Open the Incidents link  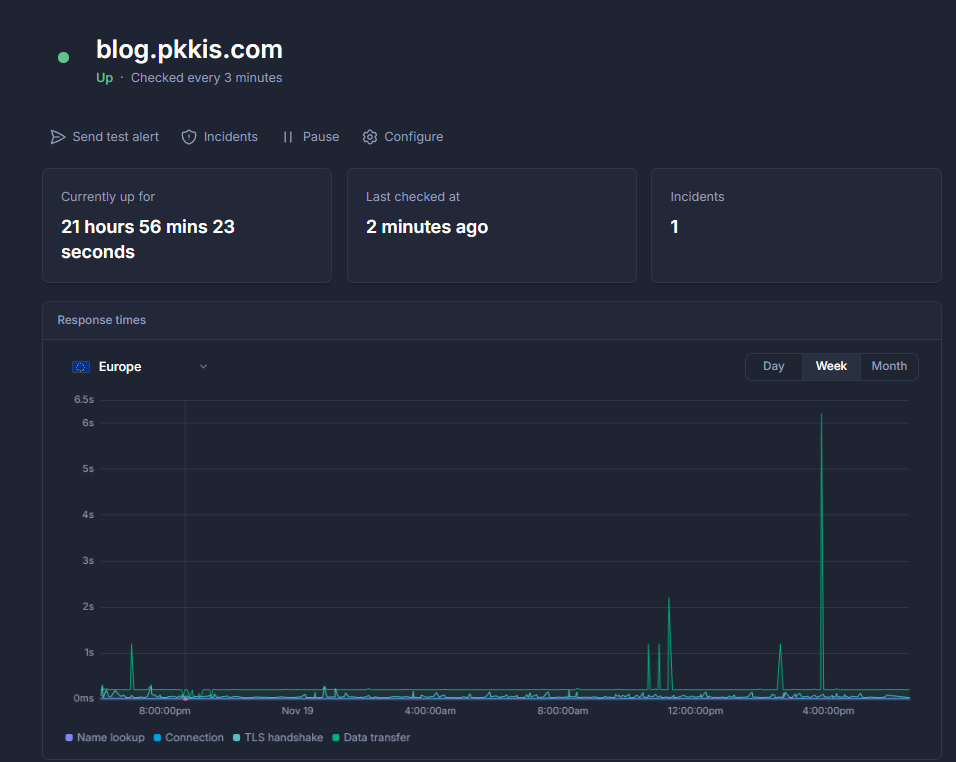point(230,137)
